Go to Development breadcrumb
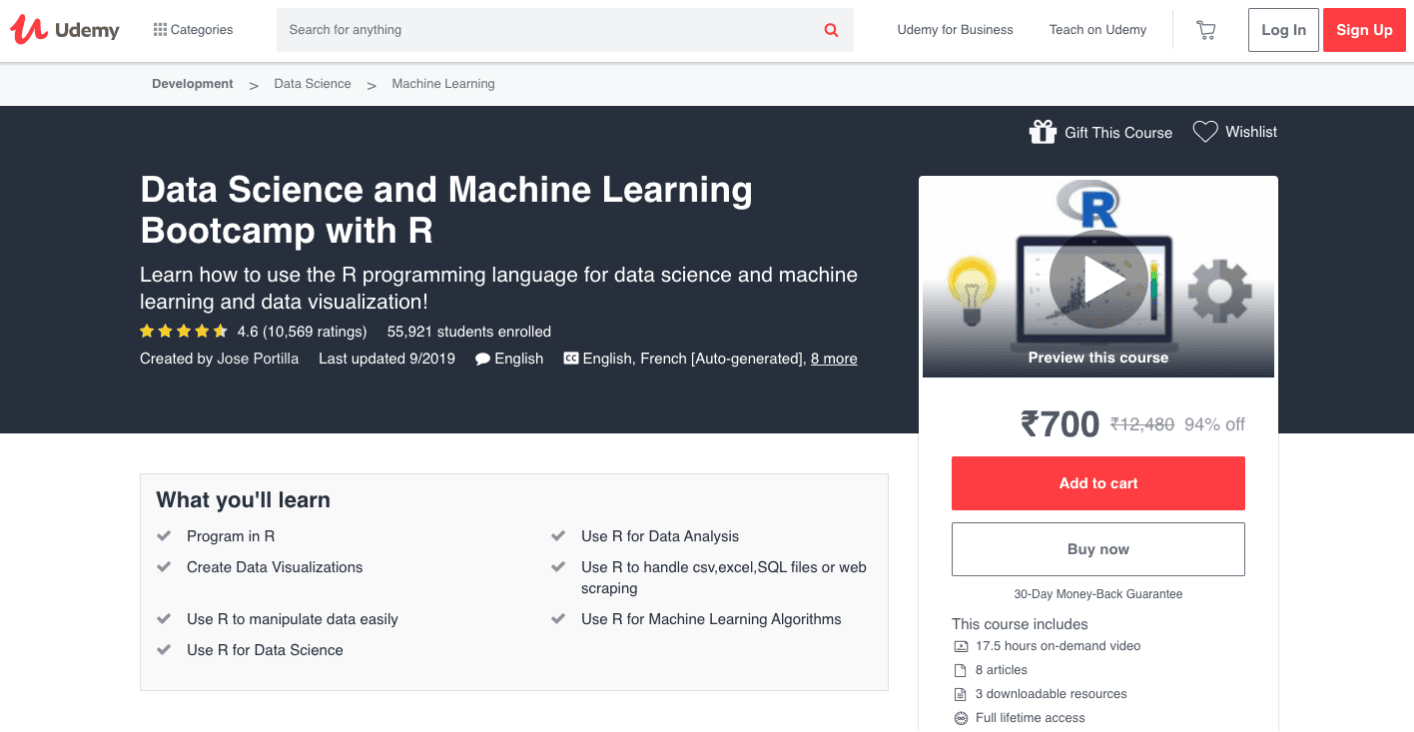 point(192,84)
